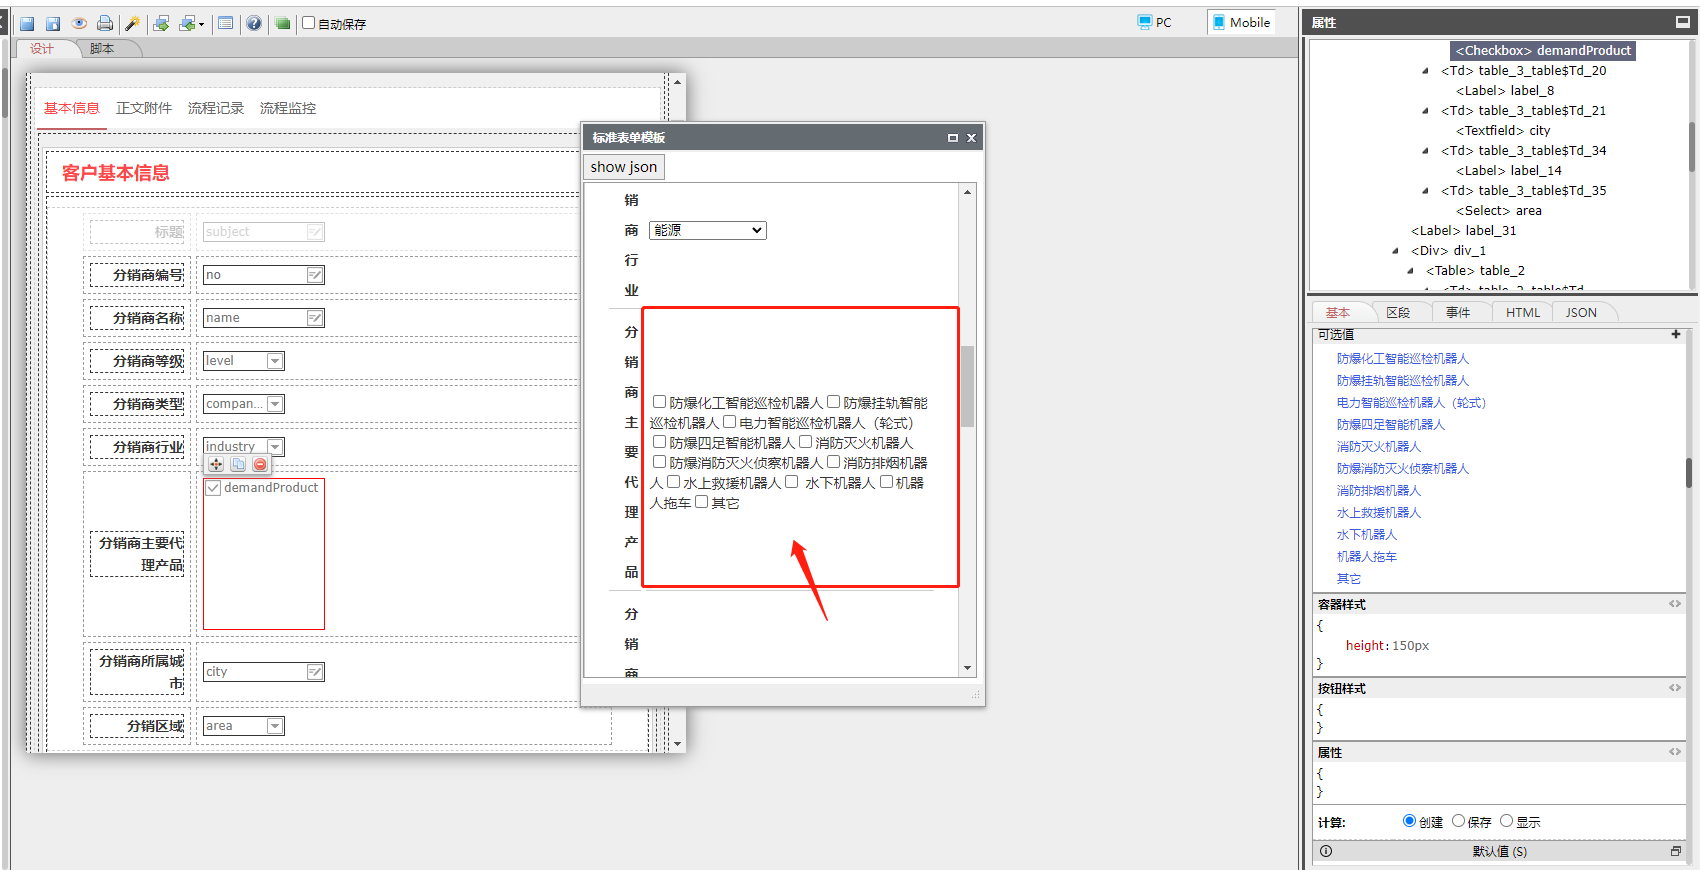Select the Textfield city tree node
The width and height of the screenshot is (1700, 870).
(x=1503, y=131)
